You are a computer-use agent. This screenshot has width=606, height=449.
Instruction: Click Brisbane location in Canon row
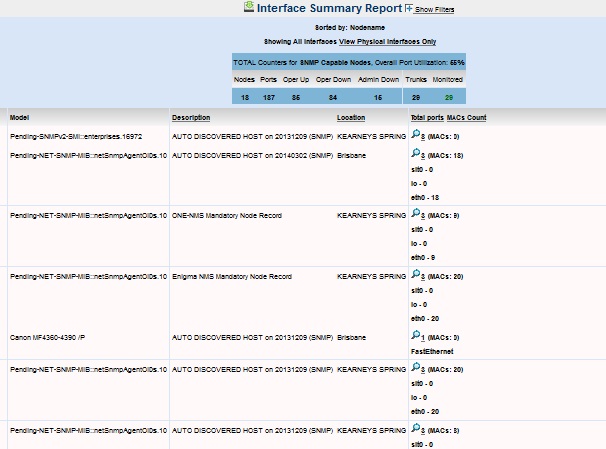coord(351,338)
